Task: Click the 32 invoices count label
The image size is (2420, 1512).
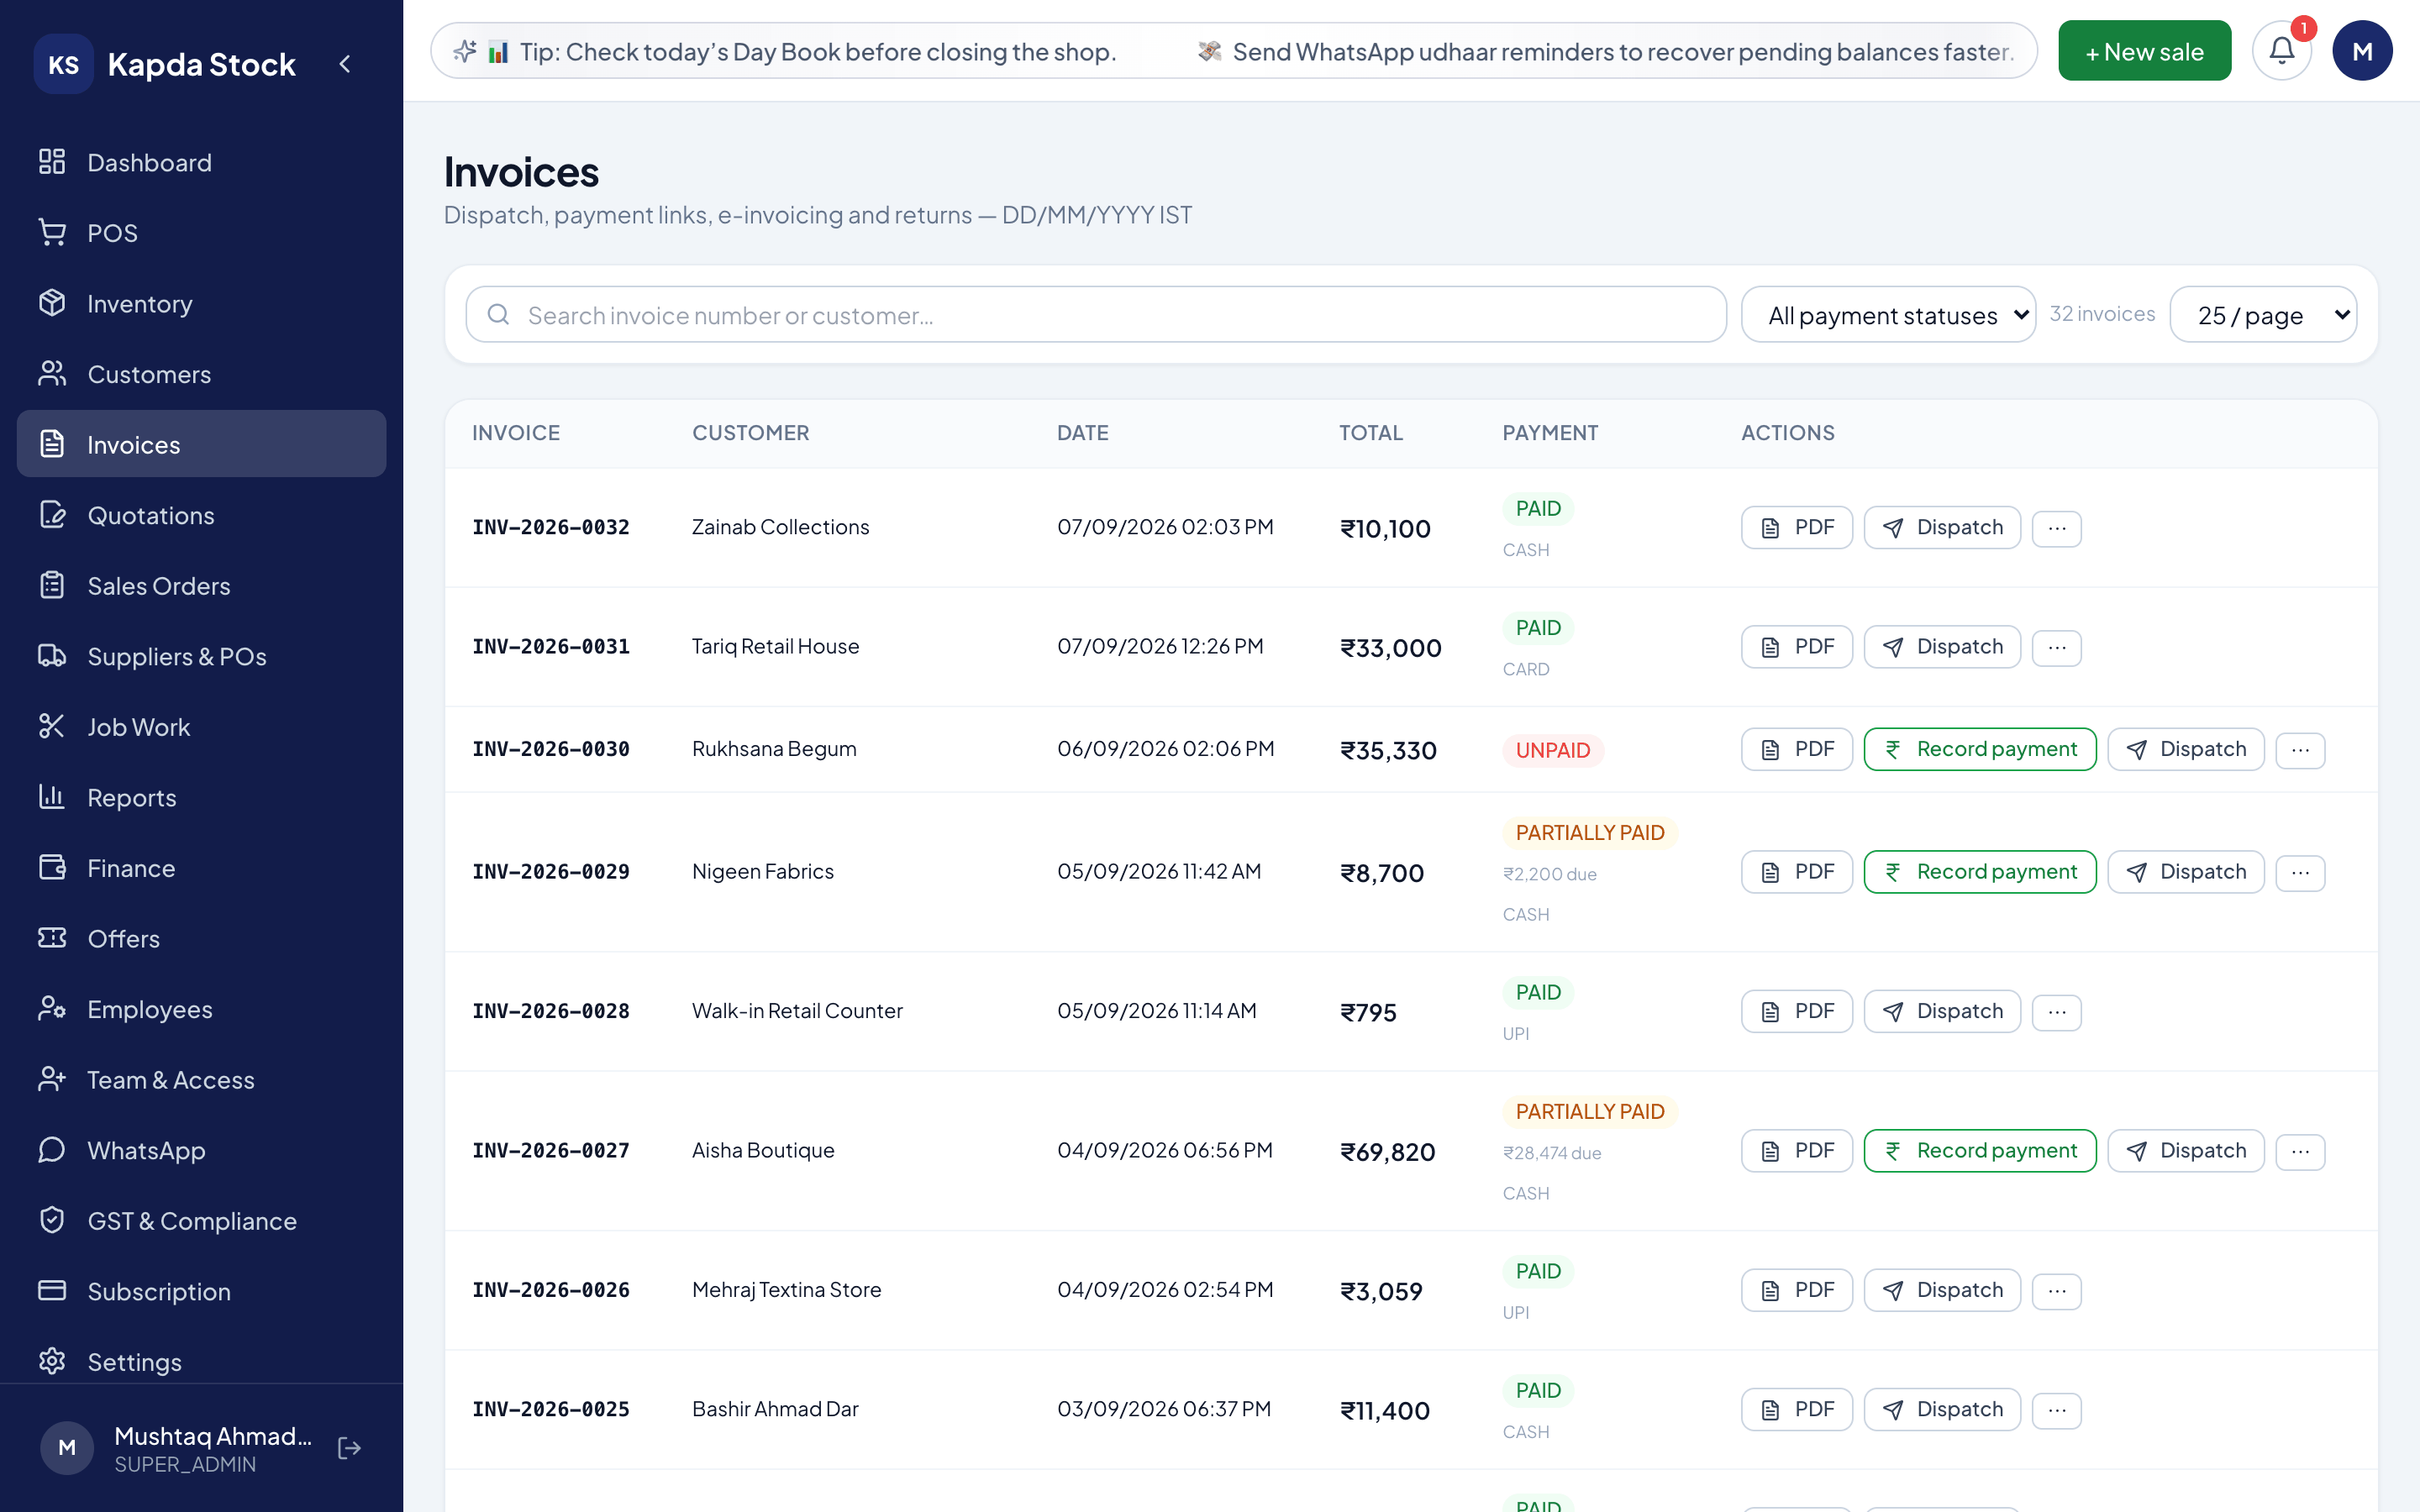Action: coord(2102,314)
